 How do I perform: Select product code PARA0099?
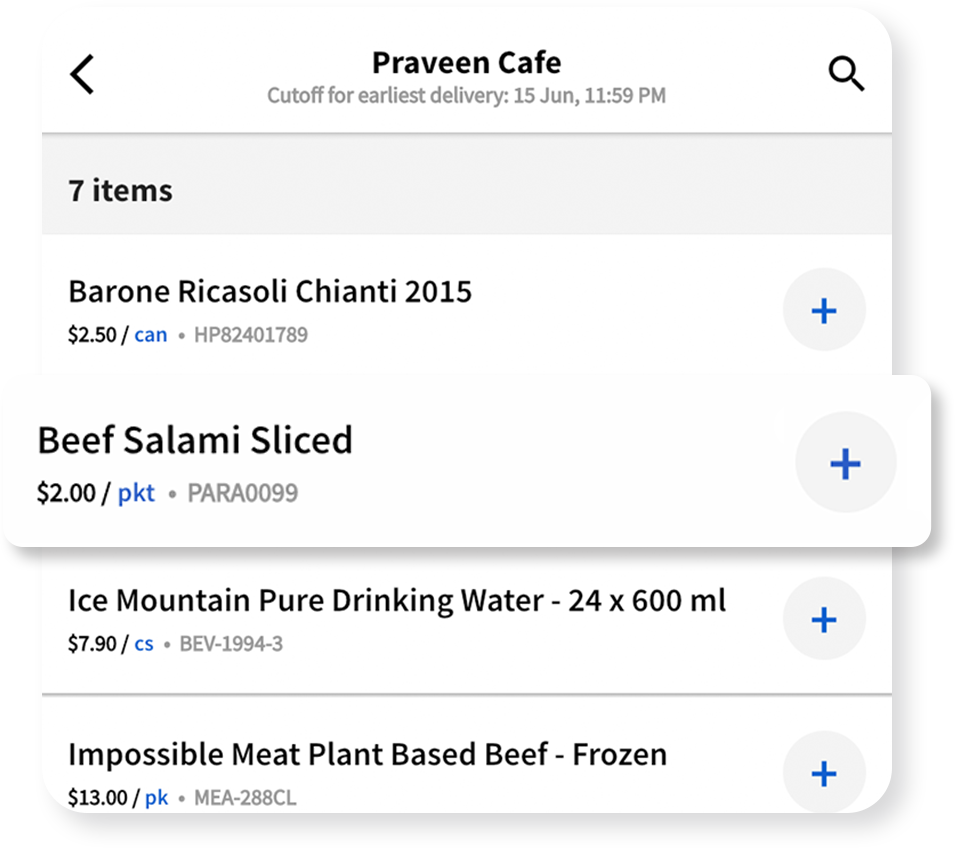[x=242, y=493]
